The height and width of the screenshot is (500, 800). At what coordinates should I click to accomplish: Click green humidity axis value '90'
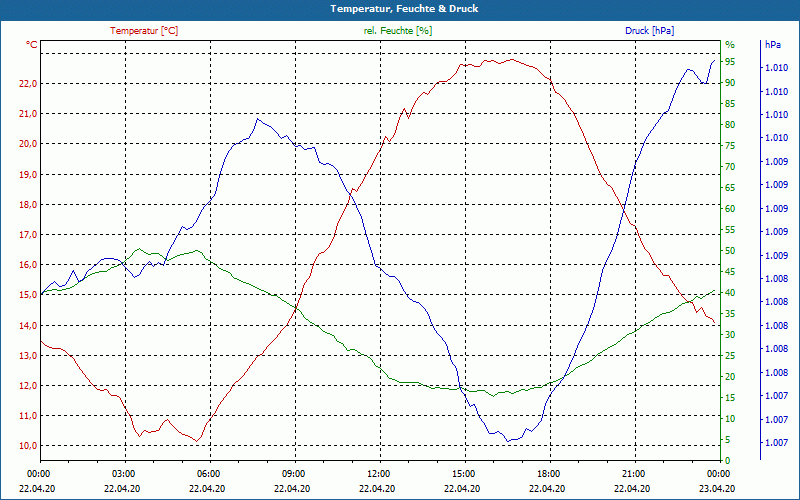(730, 83)
